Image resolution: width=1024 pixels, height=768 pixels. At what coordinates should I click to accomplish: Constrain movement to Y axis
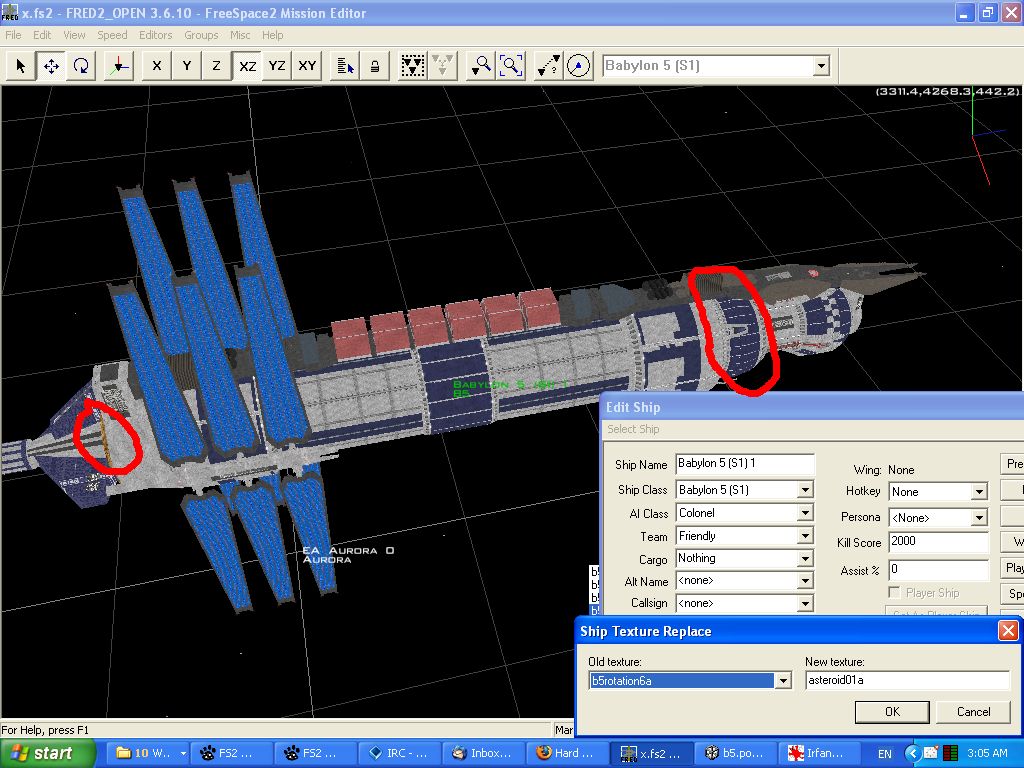tap(187, 66)
